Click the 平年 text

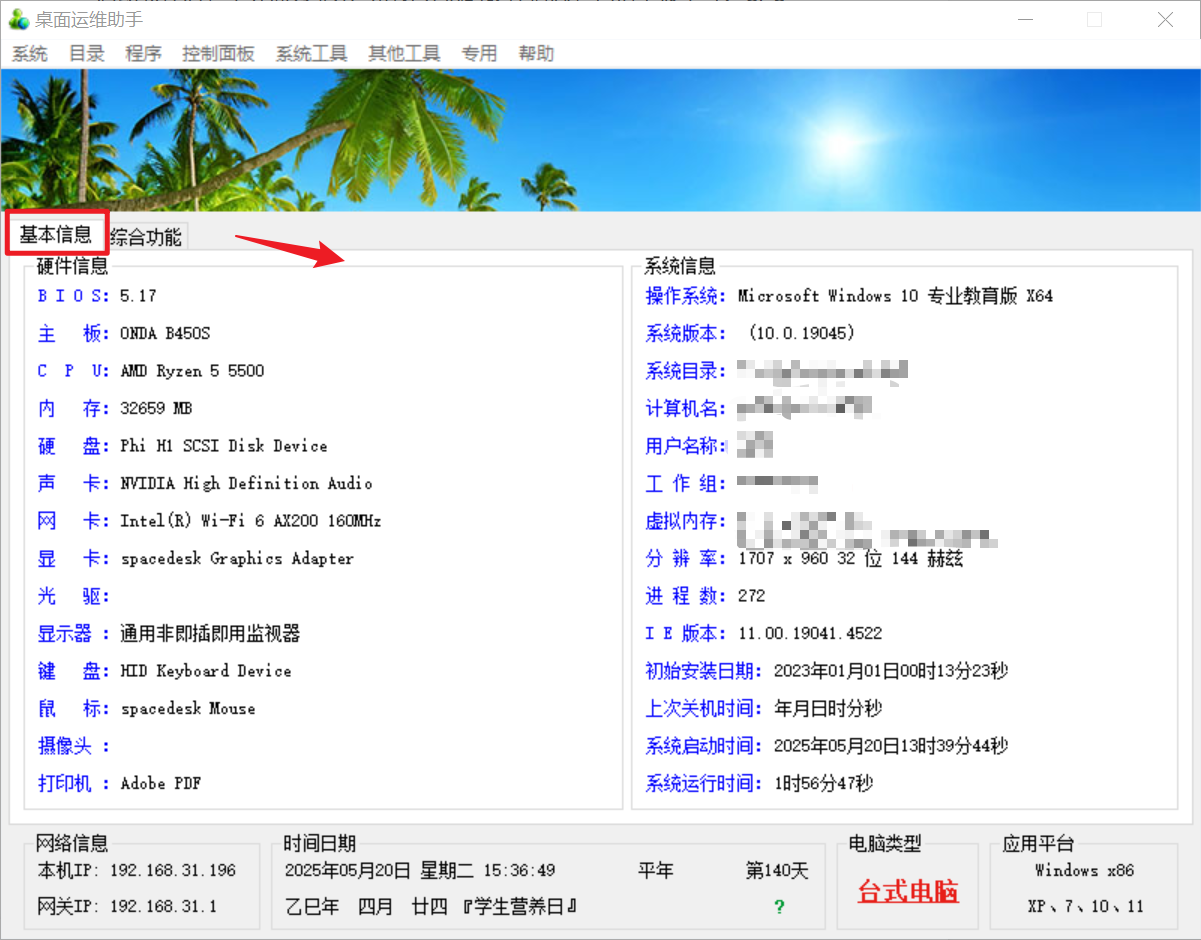click(656, 871)
